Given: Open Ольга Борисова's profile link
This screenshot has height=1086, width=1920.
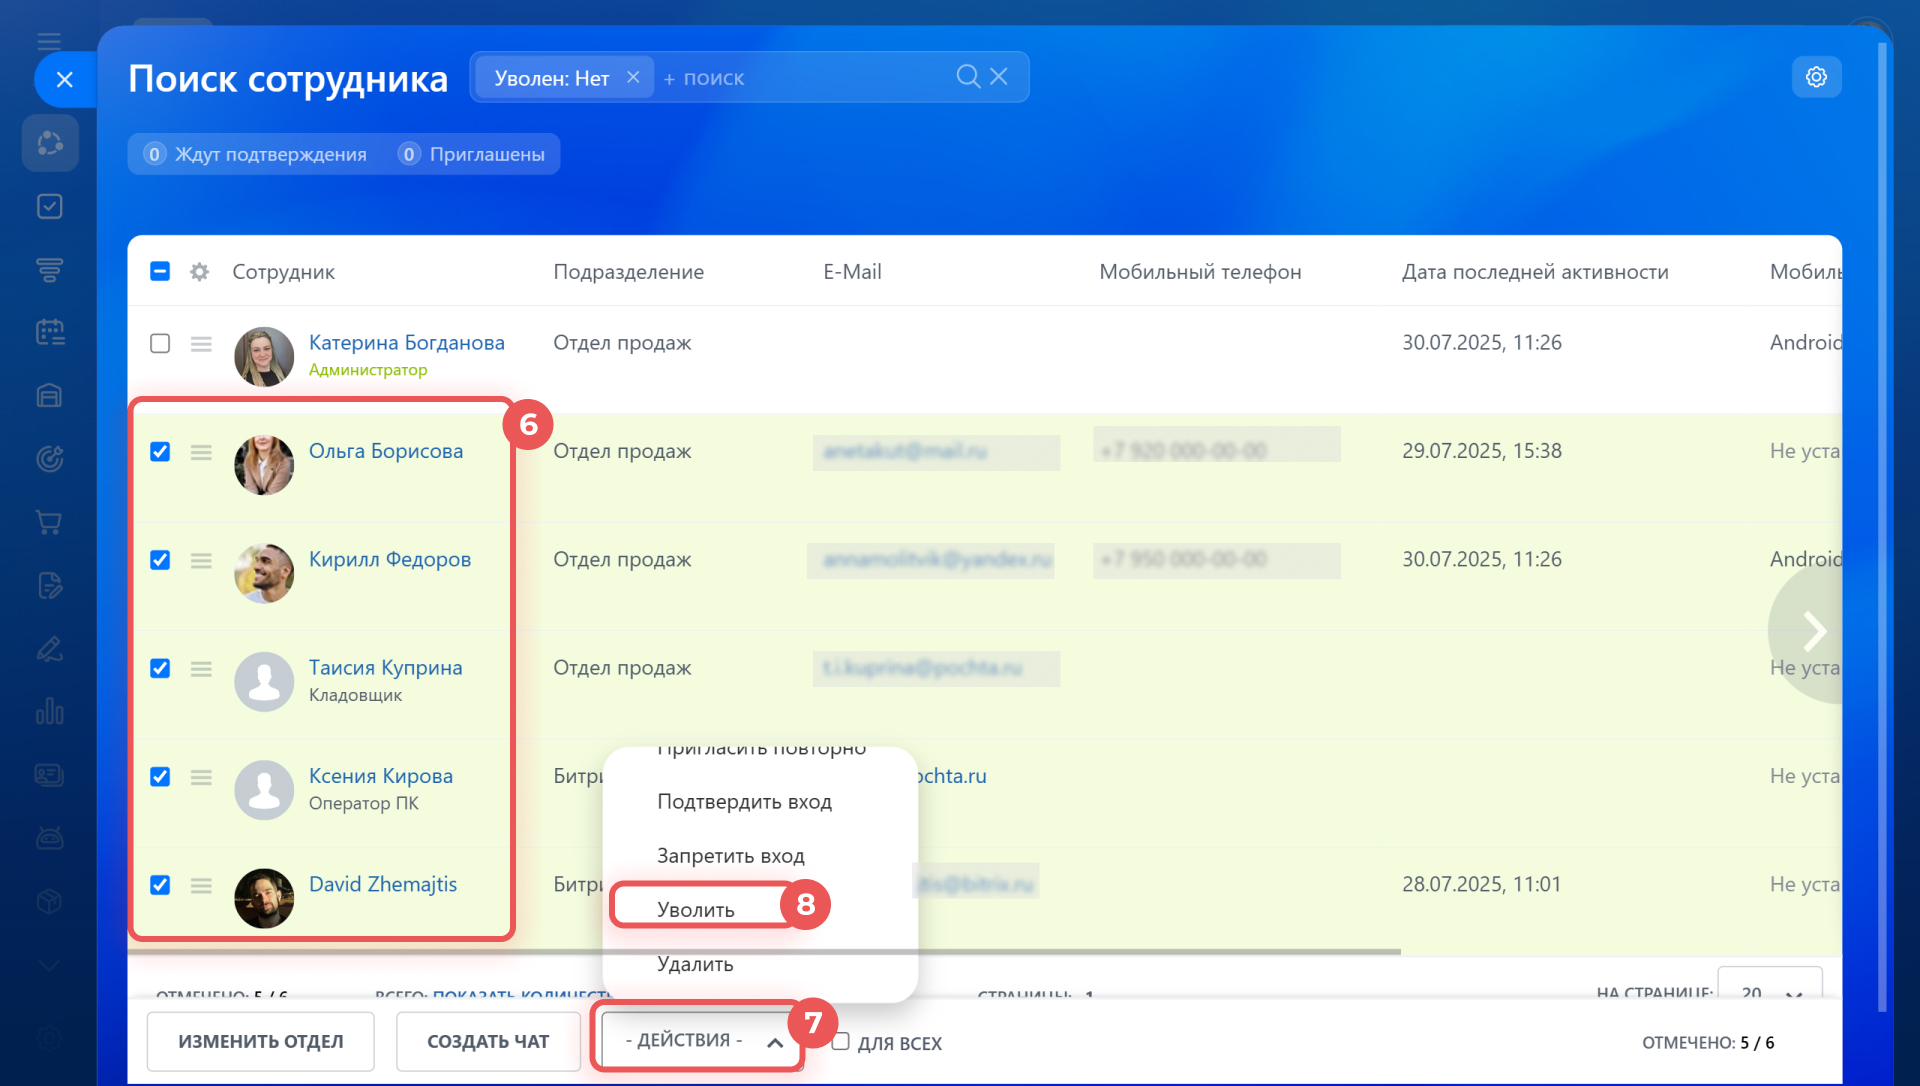Looking at the screenshot, I should coord(385,451).
